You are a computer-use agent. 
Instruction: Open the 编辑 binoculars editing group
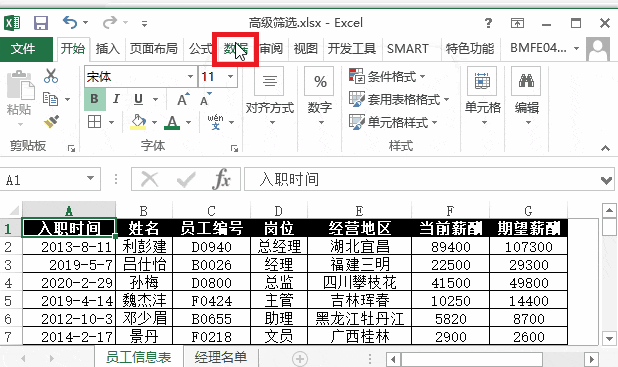click(527, 97)
